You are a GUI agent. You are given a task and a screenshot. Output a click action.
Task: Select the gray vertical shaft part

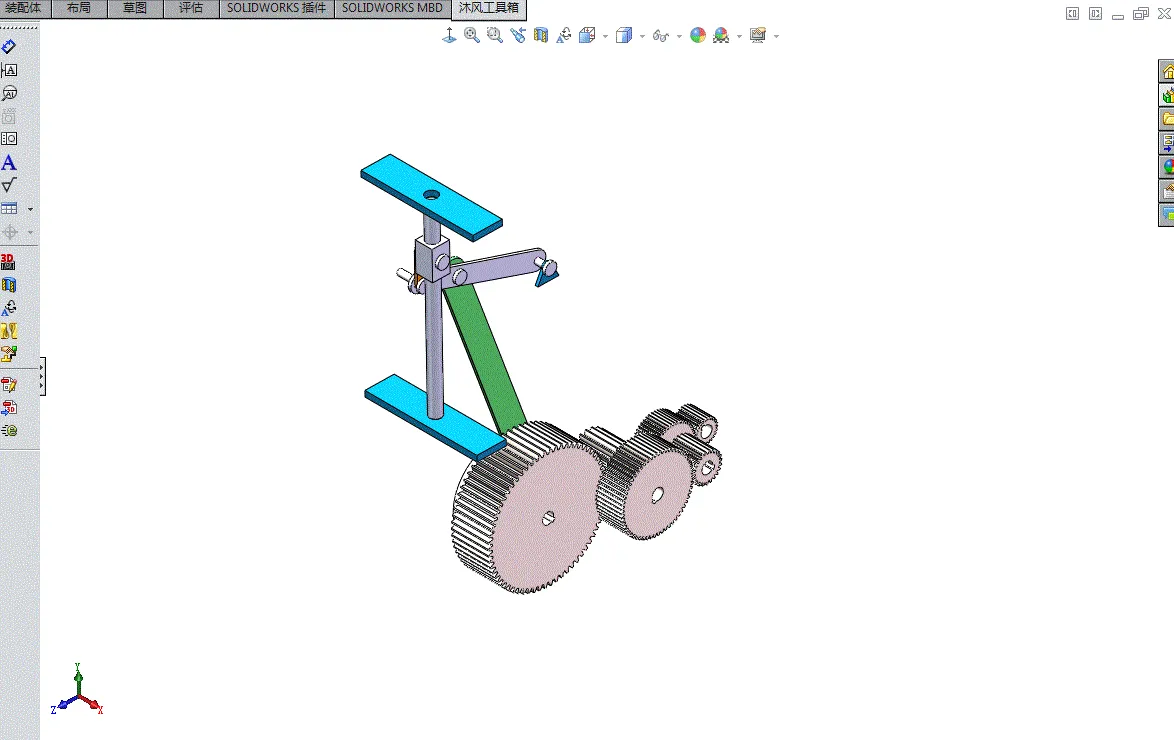pyautogui.click(x=435, y=345)
